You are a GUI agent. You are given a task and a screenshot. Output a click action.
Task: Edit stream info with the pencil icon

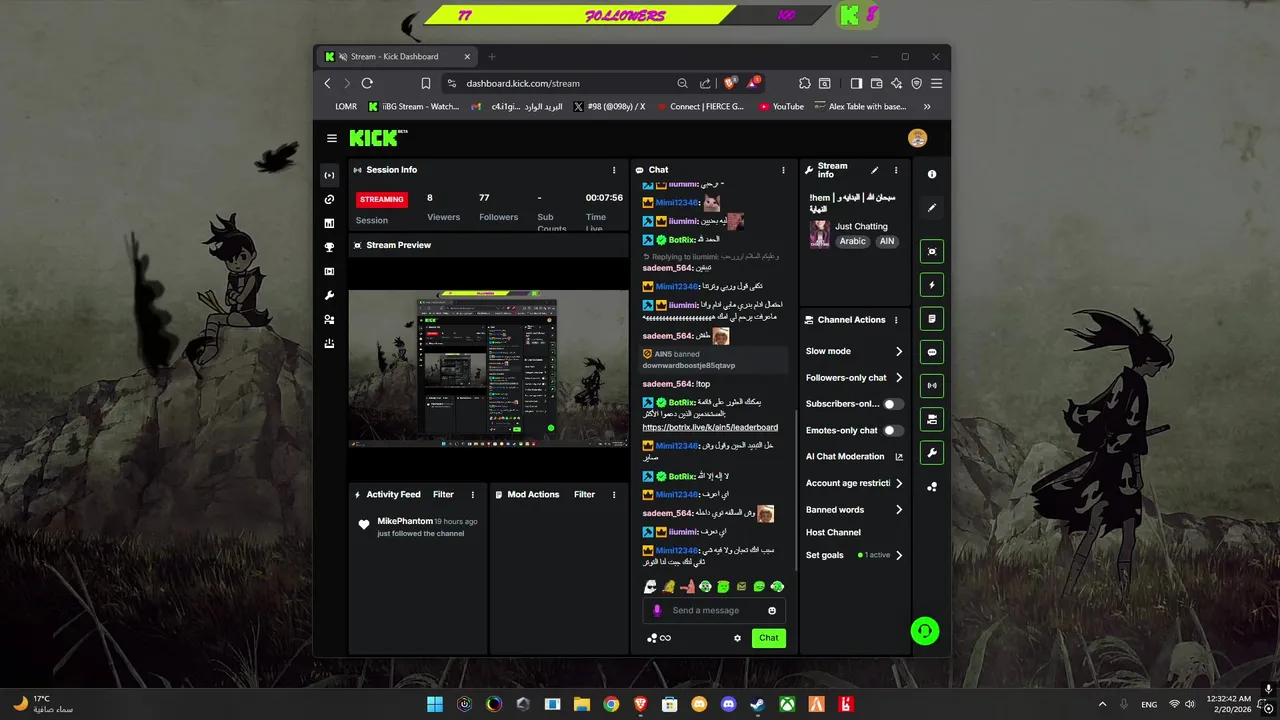click(875, 170)
